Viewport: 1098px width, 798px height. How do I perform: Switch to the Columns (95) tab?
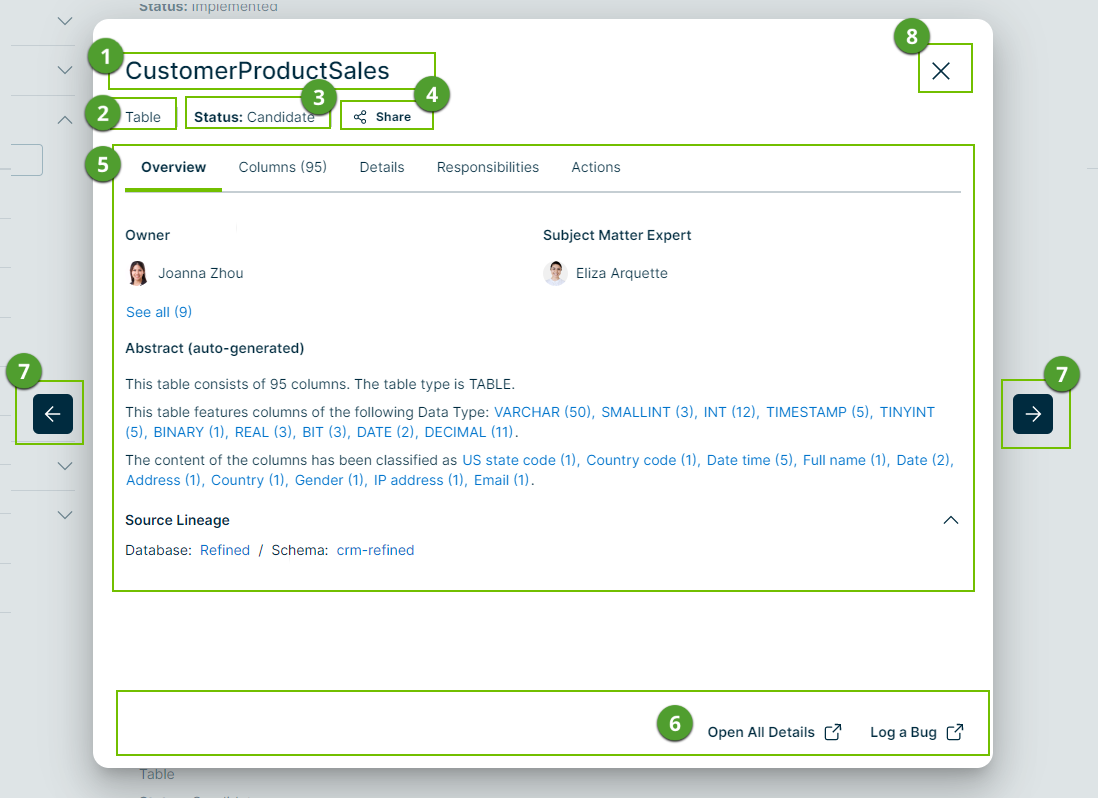282,167
